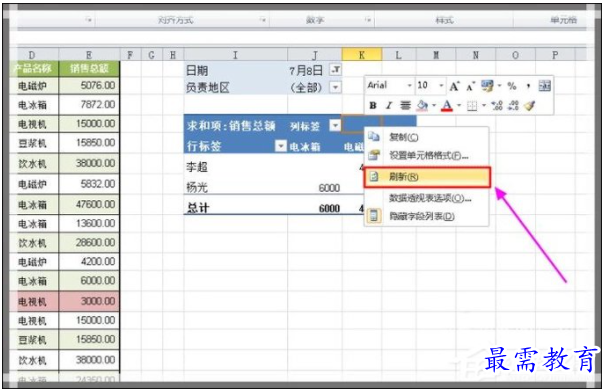
Task: Increase font size with the large A icon
Action: click(x=454, y=86)
